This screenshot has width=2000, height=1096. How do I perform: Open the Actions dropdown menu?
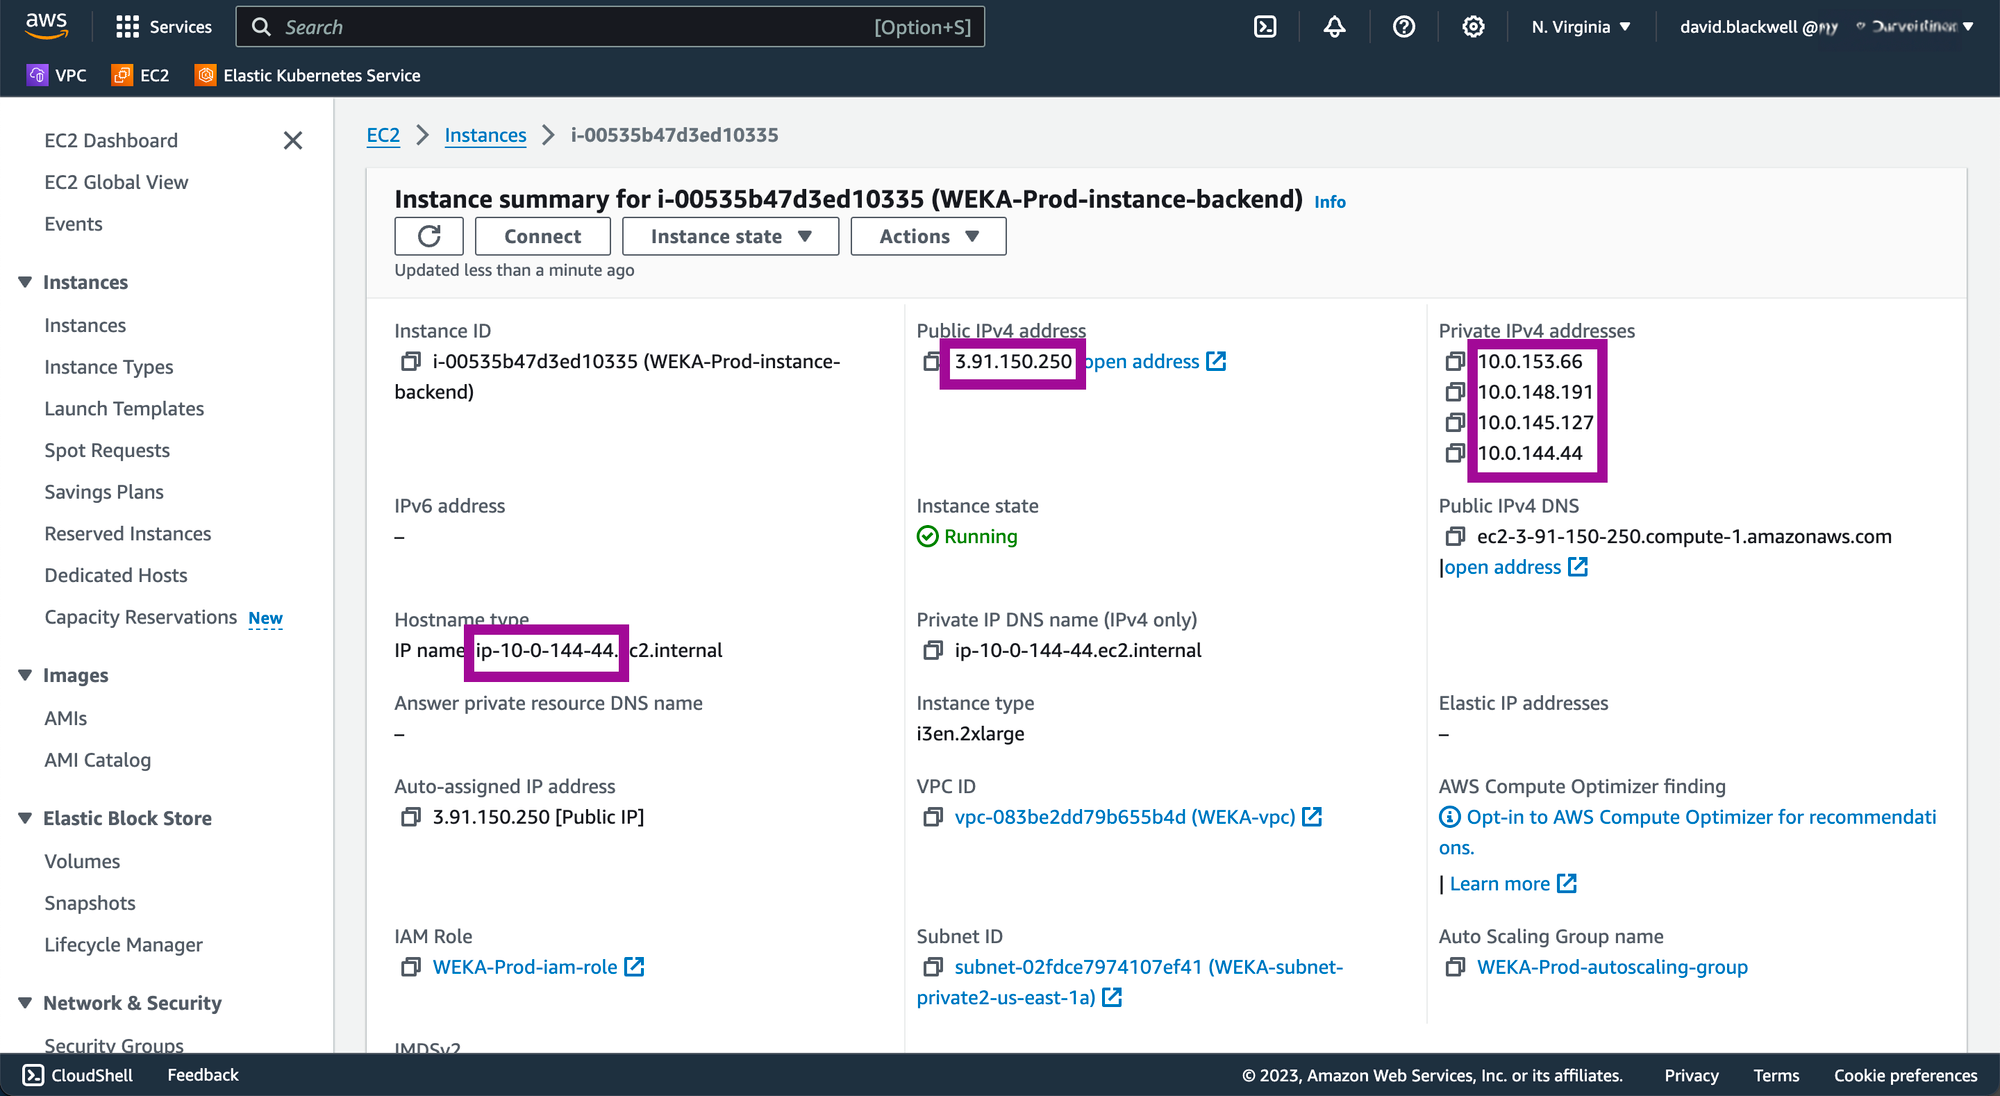coord(928,236)
